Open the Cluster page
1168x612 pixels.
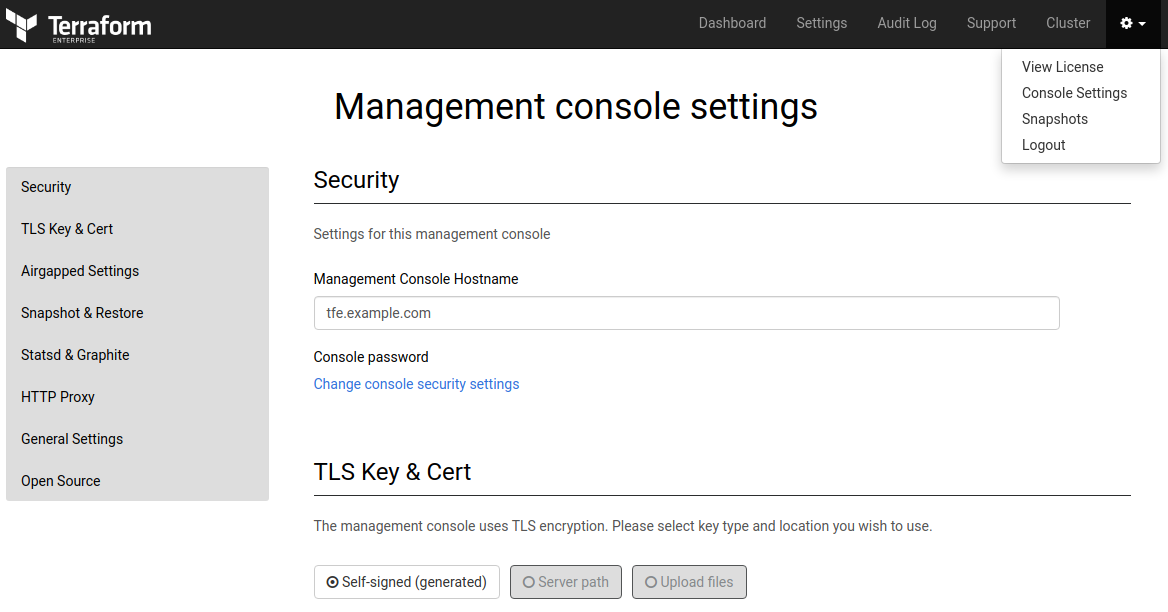pos(1067,23)
